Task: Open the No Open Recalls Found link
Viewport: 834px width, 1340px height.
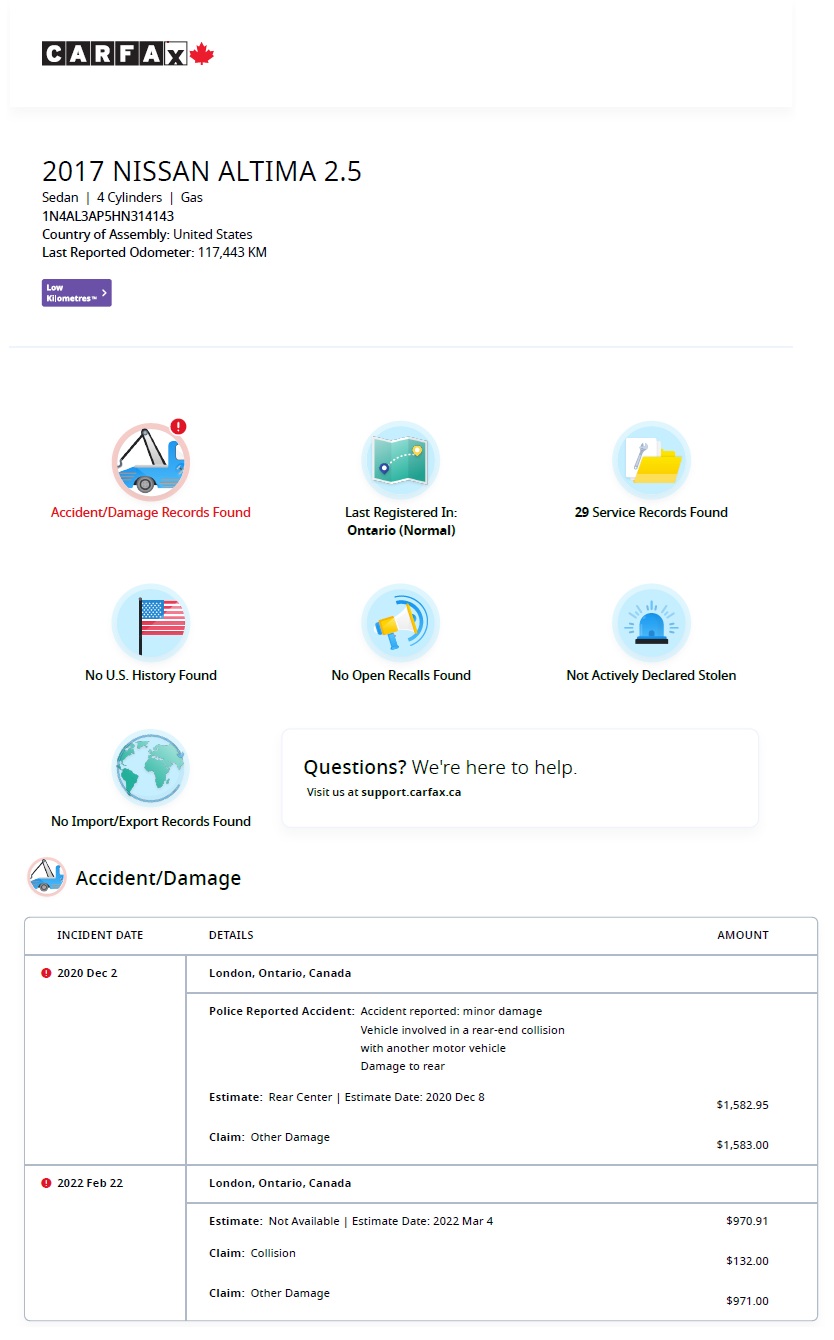Action: tap(401, 675)
